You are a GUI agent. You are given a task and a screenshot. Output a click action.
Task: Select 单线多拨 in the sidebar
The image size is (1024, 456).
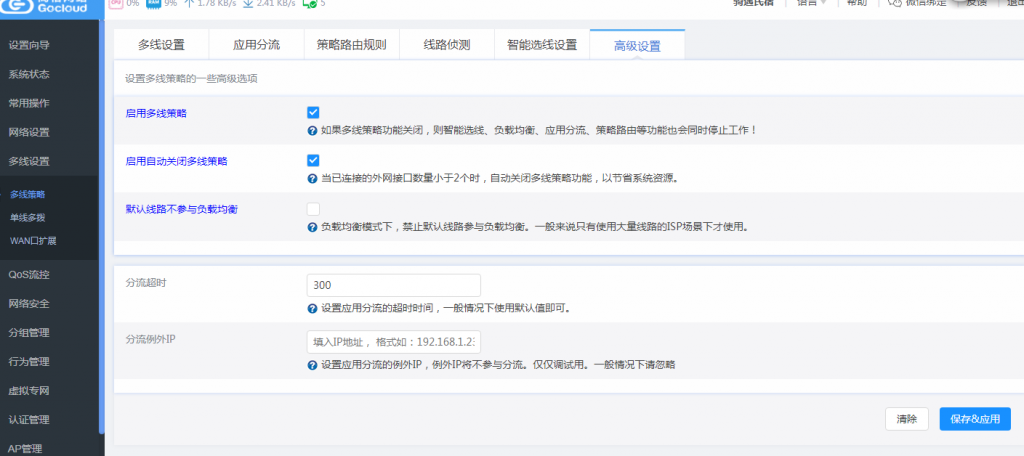(27, 217)
